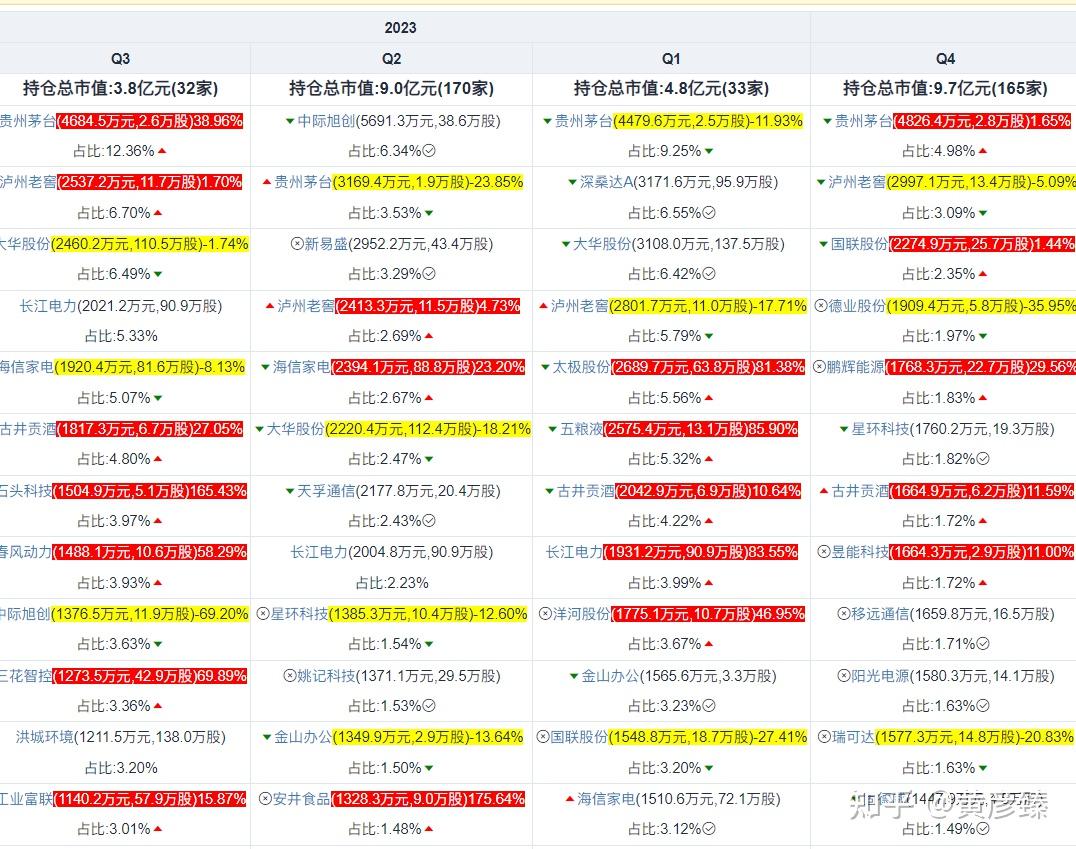Open 安井食品 stock link
Screen dimensions: 1076x849
click(302, 799)
